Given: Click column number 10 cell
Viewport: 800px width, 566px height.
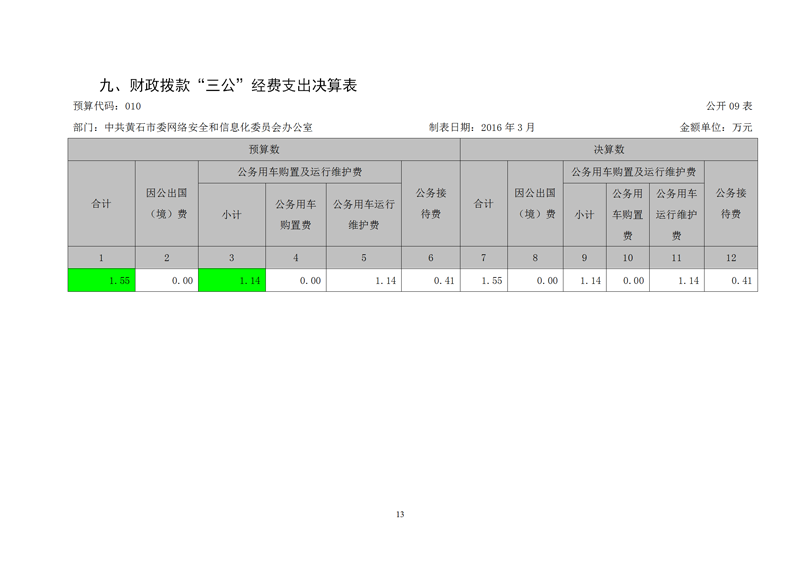Looking at the screenshot, I should [x=628, y=258].
